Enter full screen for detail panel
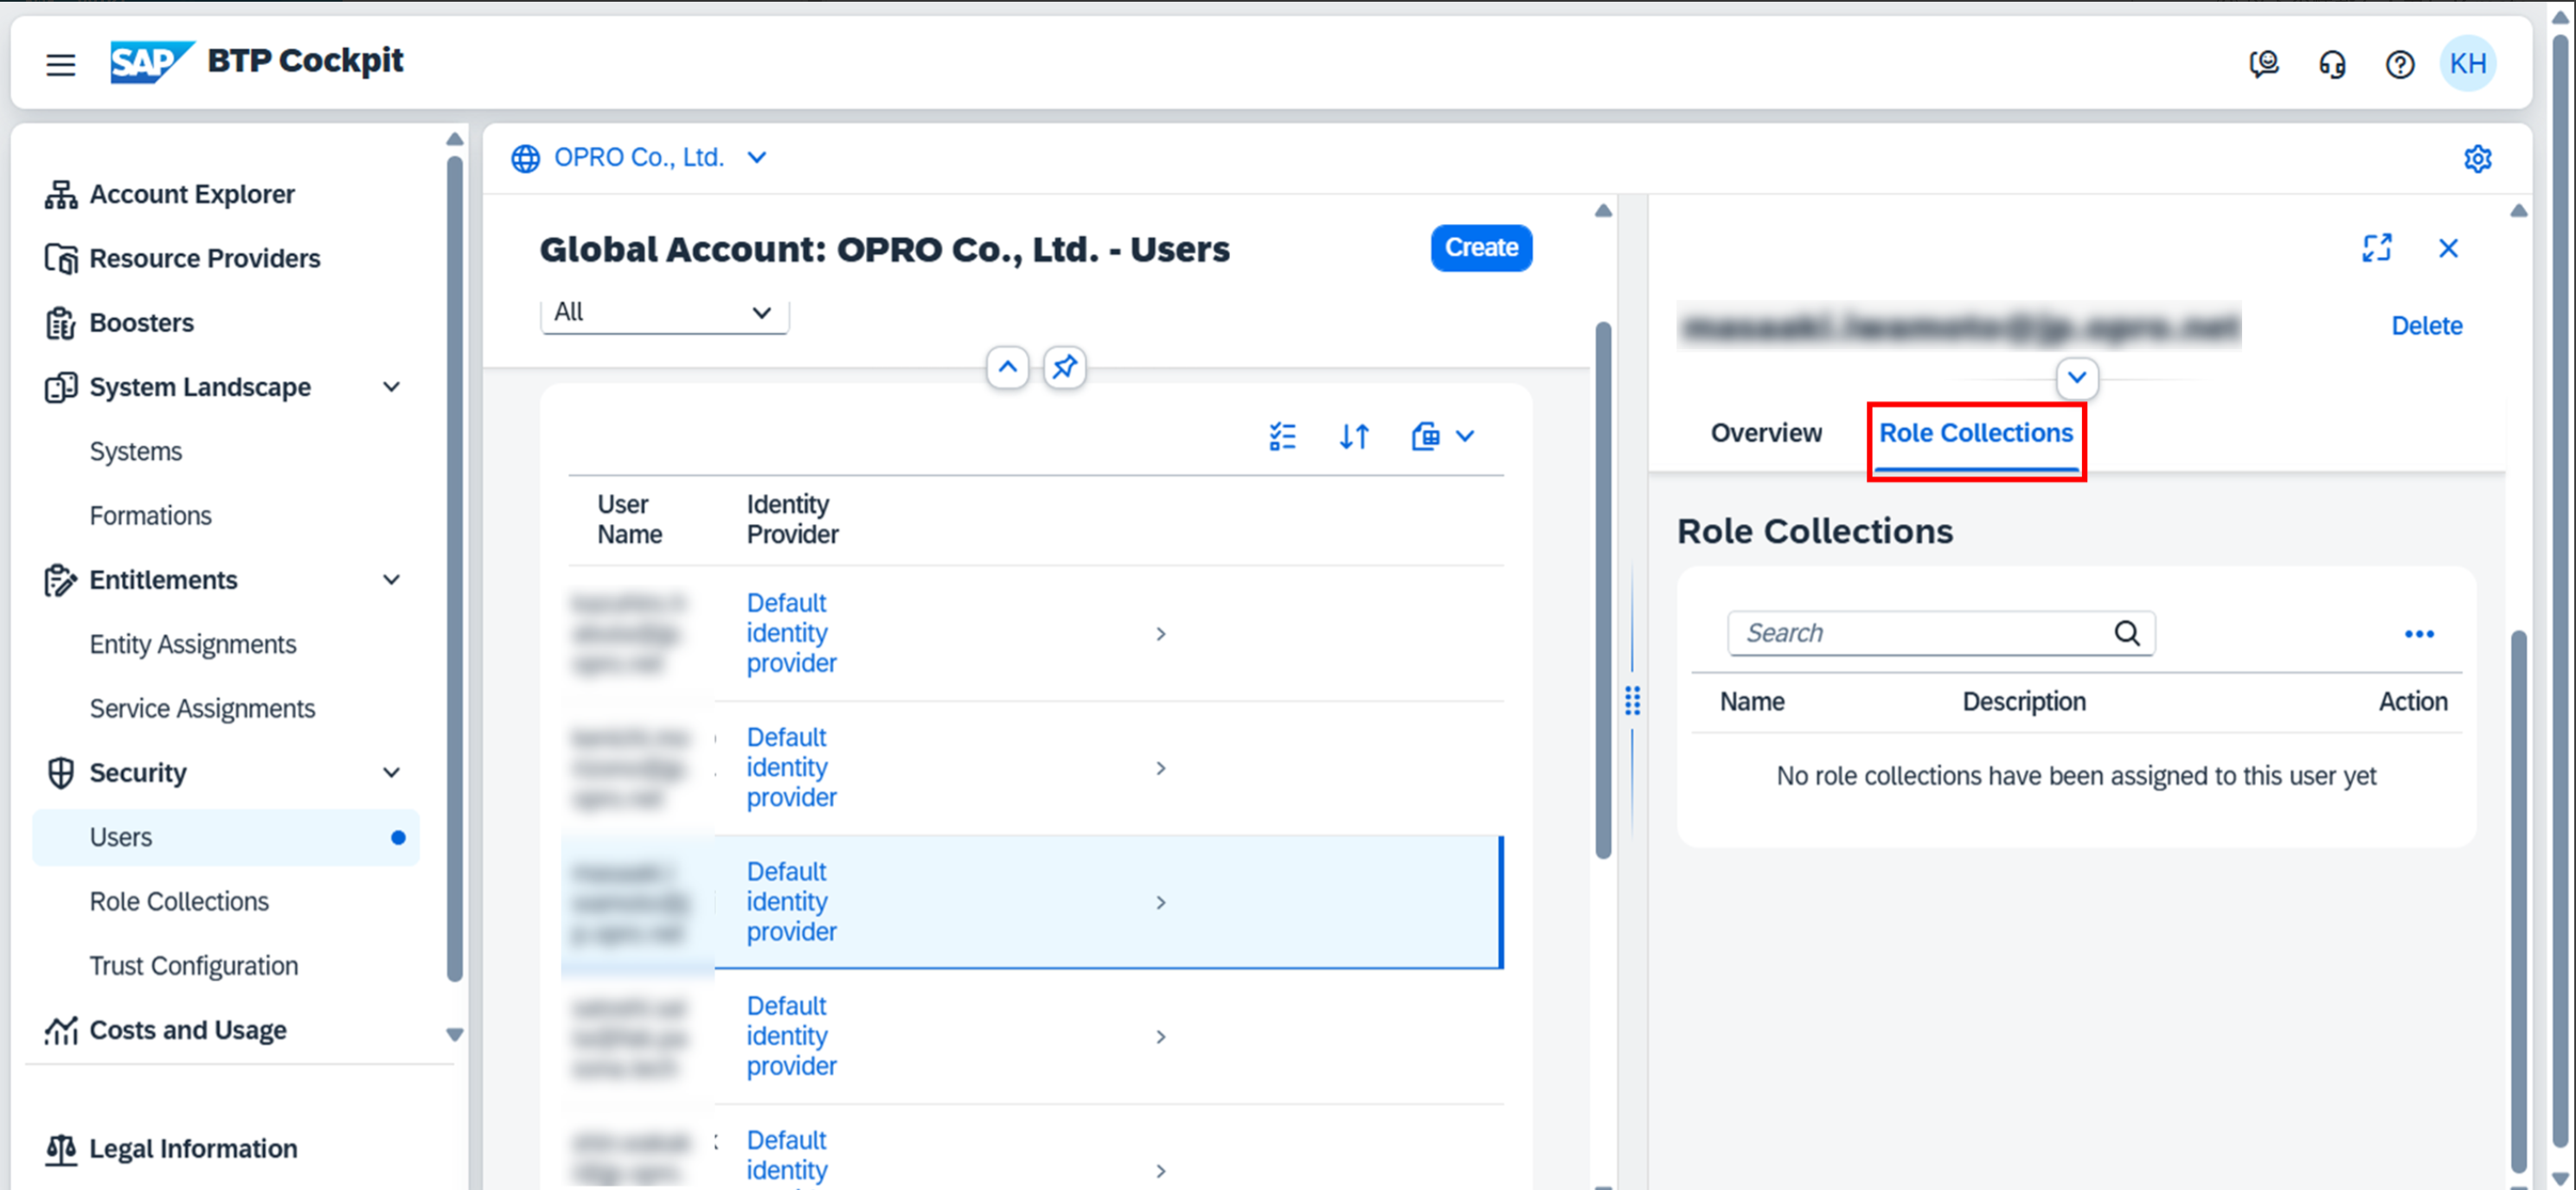The height and width of the screenshot is (1190, 2576). pos(2376,248)
